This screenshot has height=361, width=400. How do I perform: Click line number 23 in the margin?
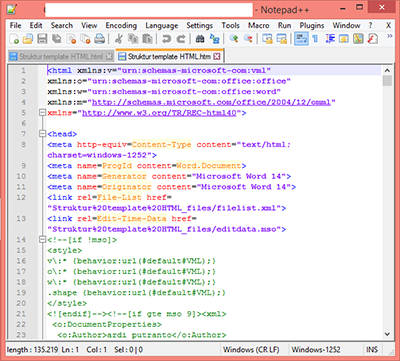click(x=21, y=335)
